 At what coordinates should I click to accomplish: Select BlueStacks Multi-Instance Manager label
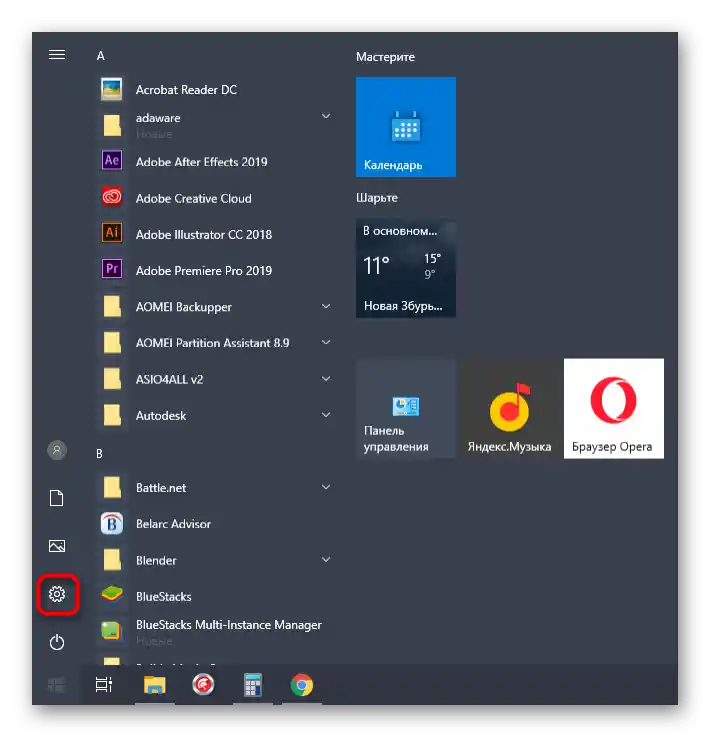(228, 625)
